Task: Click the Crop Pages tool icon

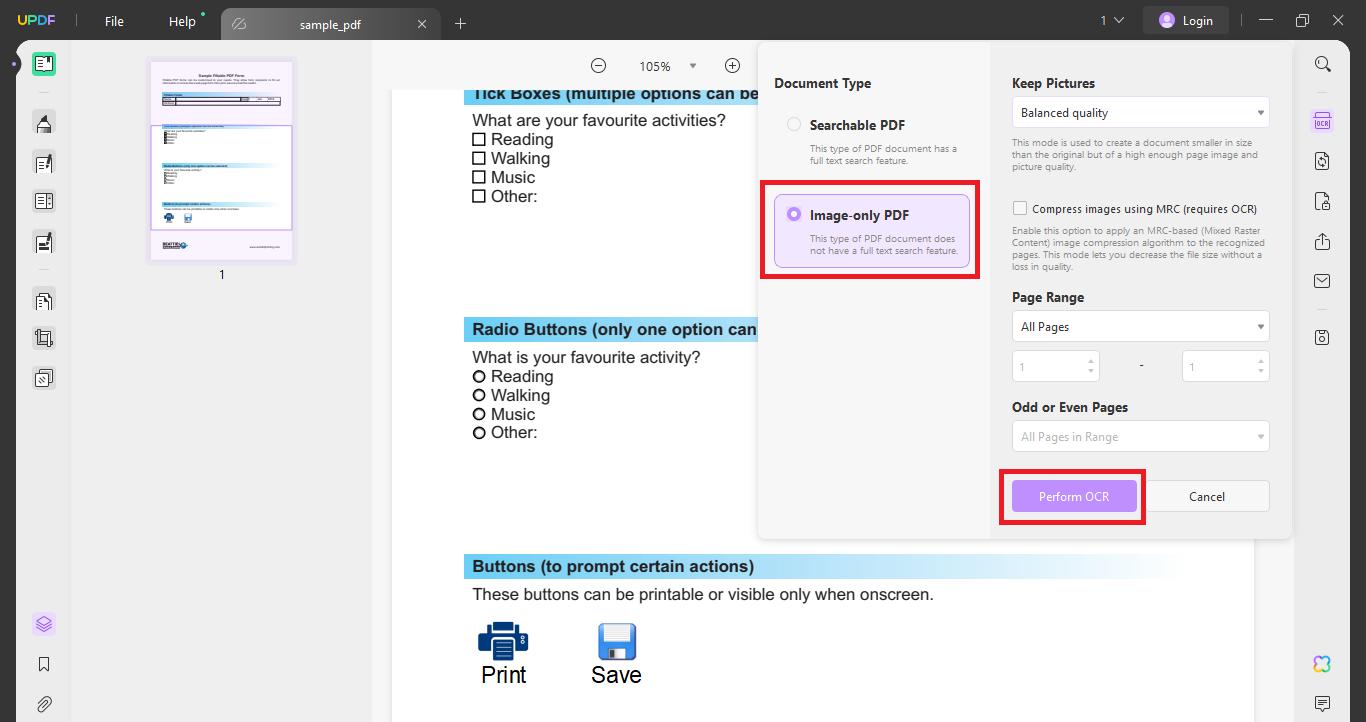Action: pyautogui.click(x=43, y=338)
